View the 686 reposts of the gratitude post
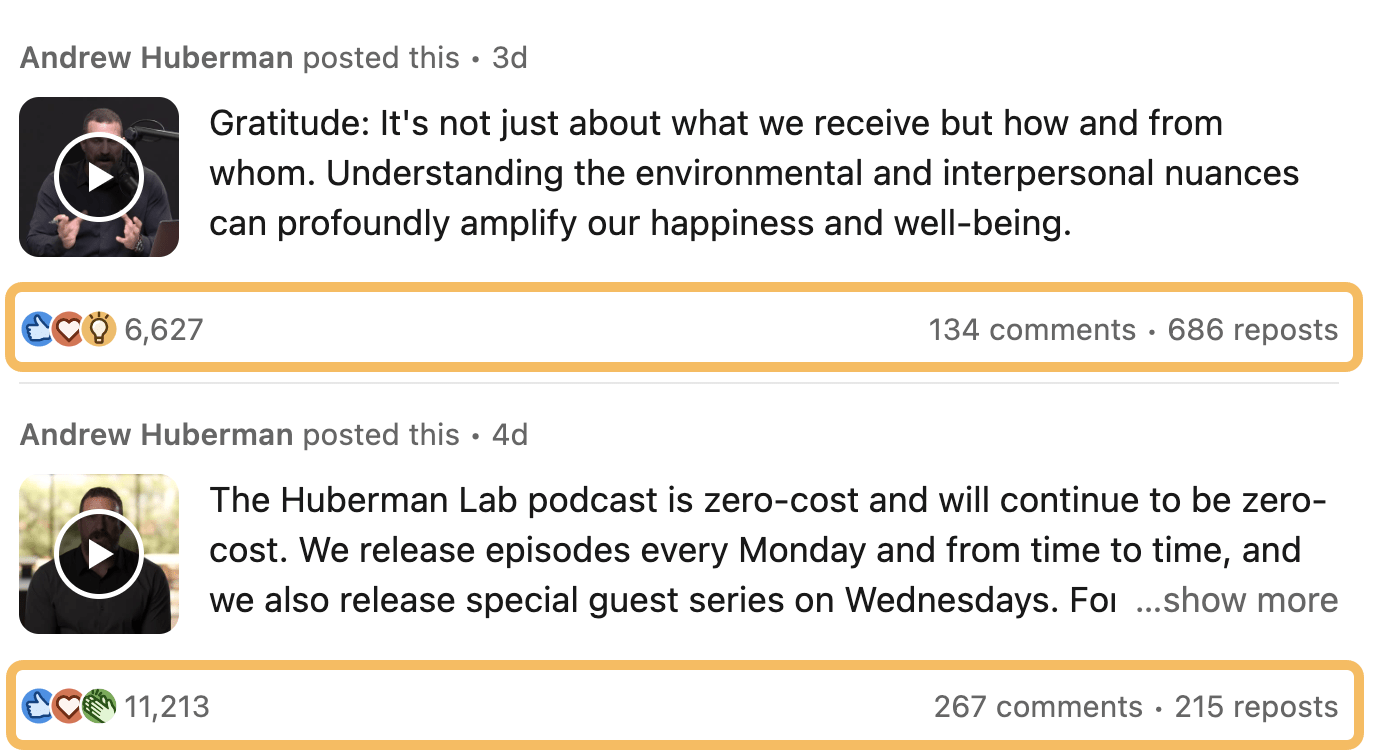Screen dimensions: 1382x752 (1253, 329)
